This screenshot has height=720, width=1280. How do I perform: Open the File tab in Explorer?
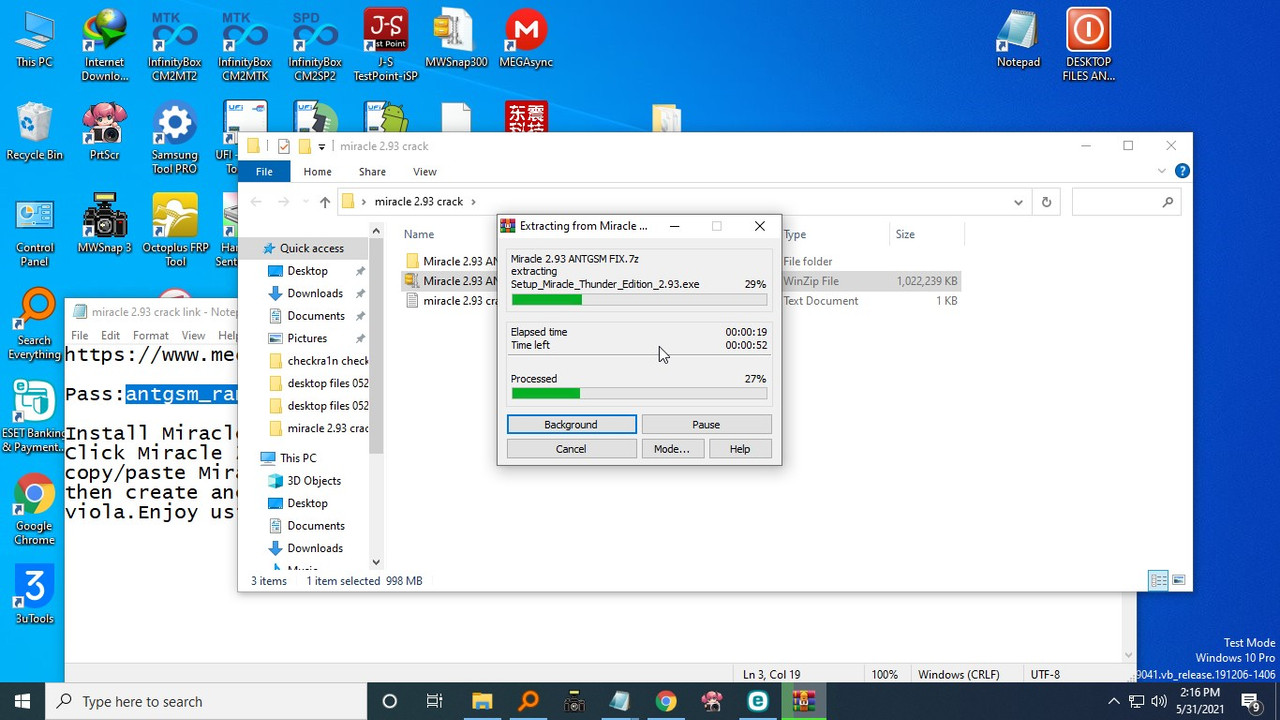264,172
